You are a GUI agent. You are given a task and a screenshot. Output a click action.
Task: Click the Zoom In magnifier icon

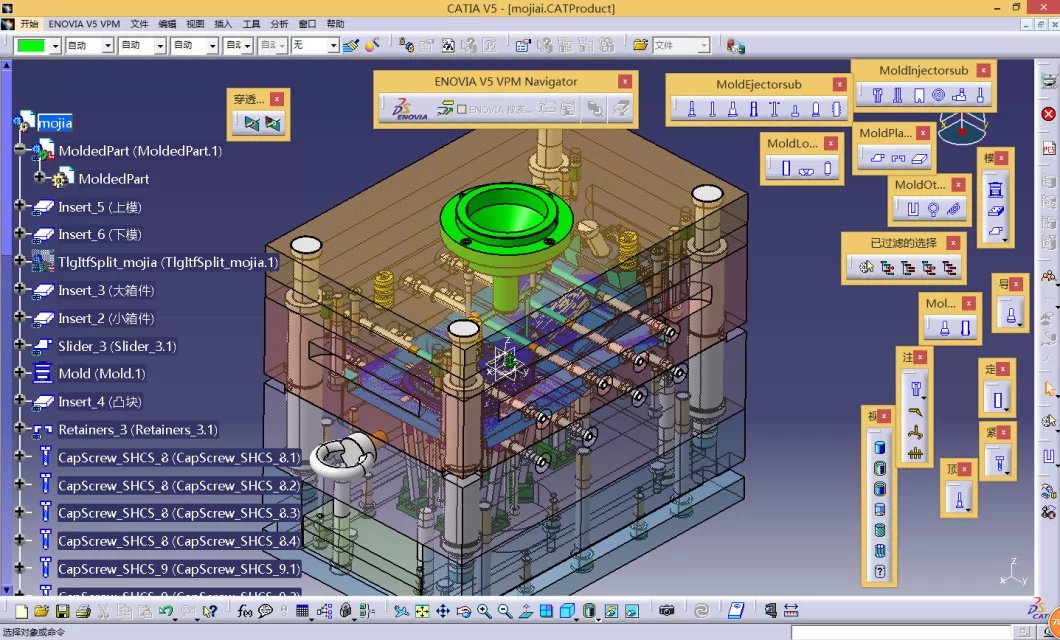[x=484, y=612]
